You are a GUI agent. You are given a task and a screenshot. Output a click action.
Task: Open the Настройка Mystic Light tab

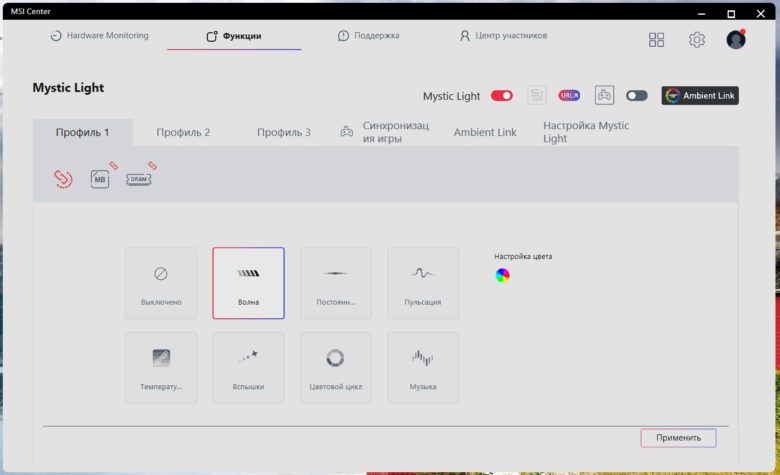[586, 132]
